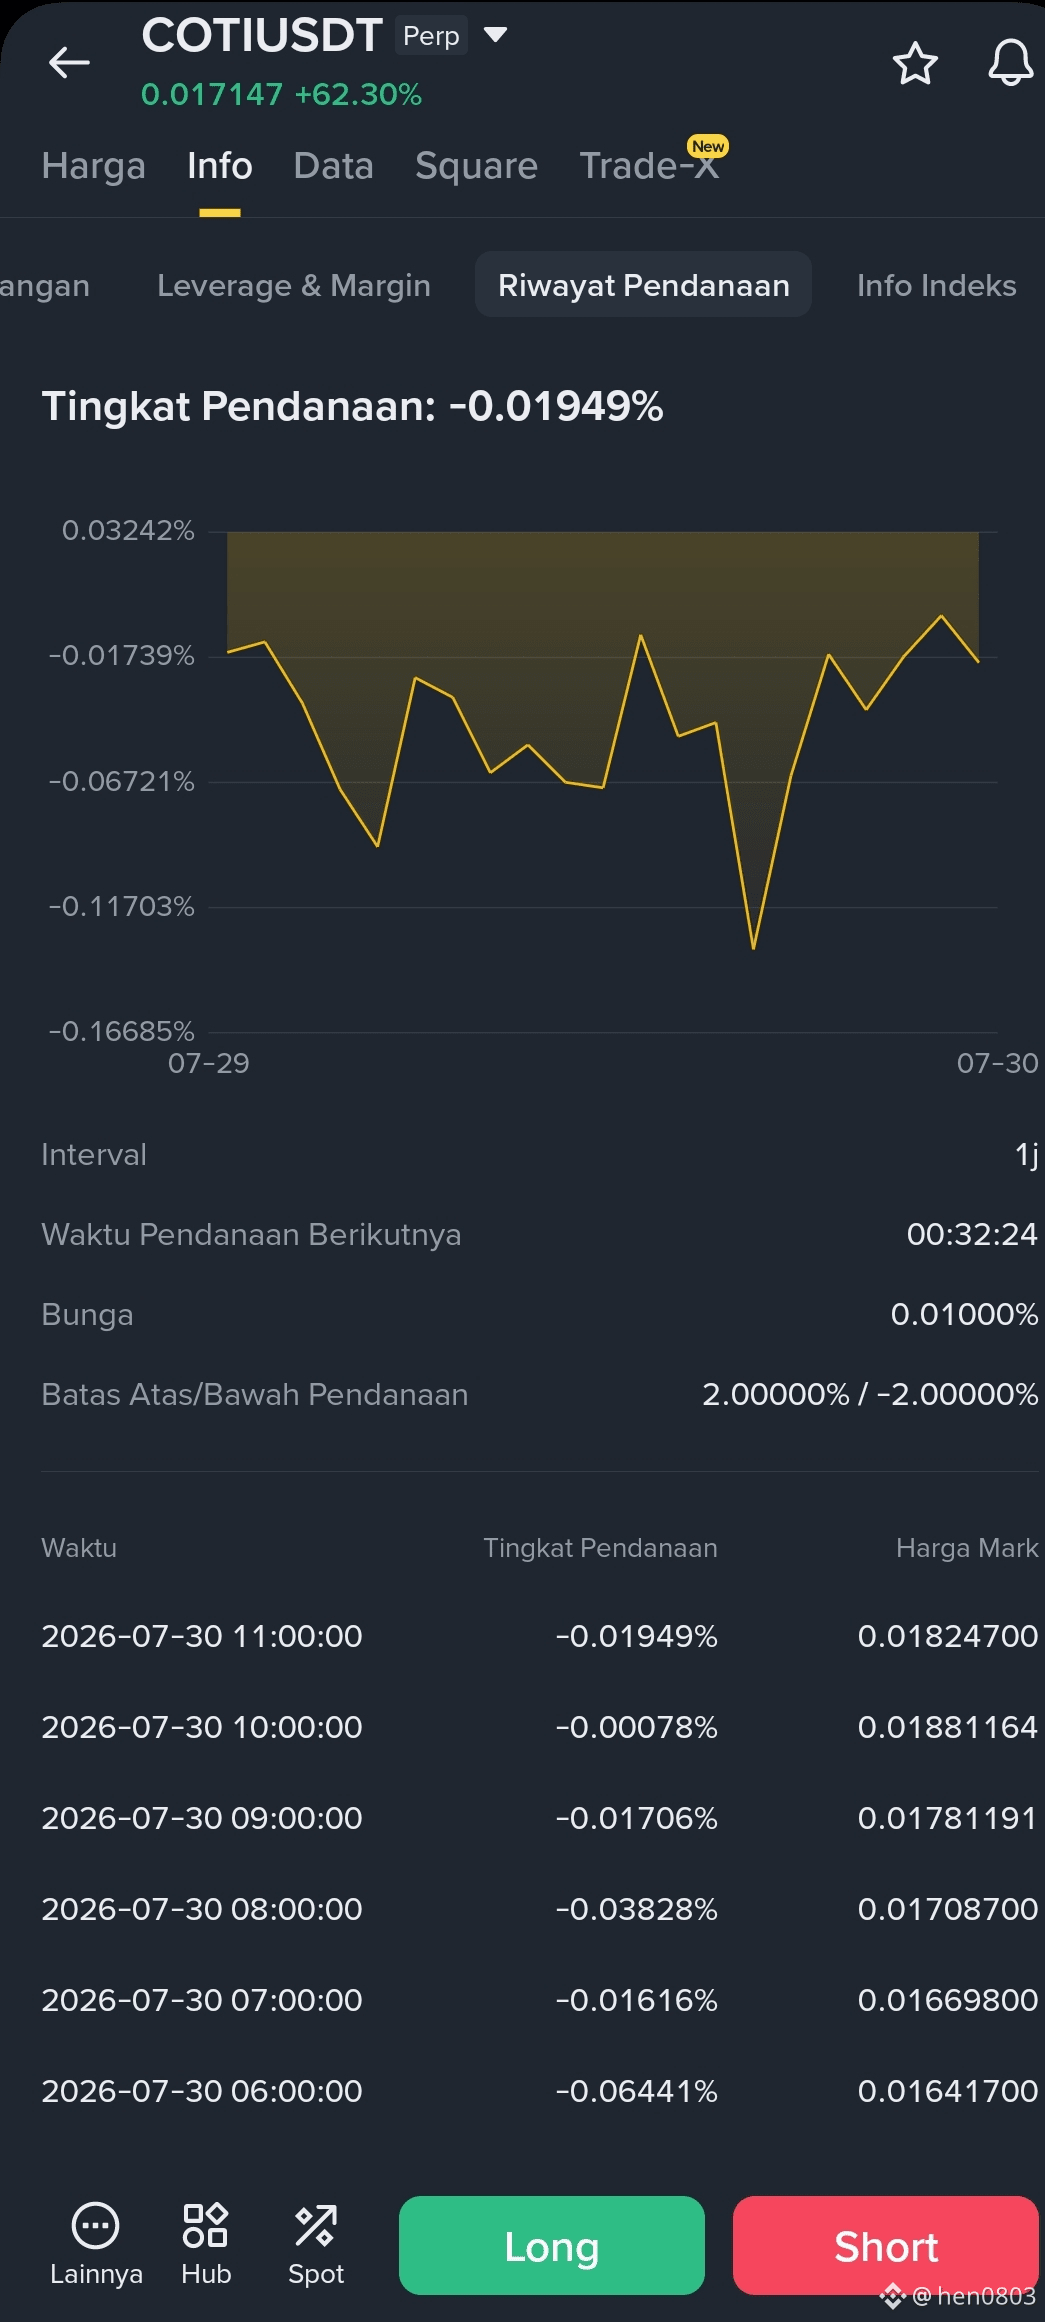This screenshot has height=2322, width=1045.
Task: Add COTIUSDT to favorites with star icon
Action: coord(915,64)
